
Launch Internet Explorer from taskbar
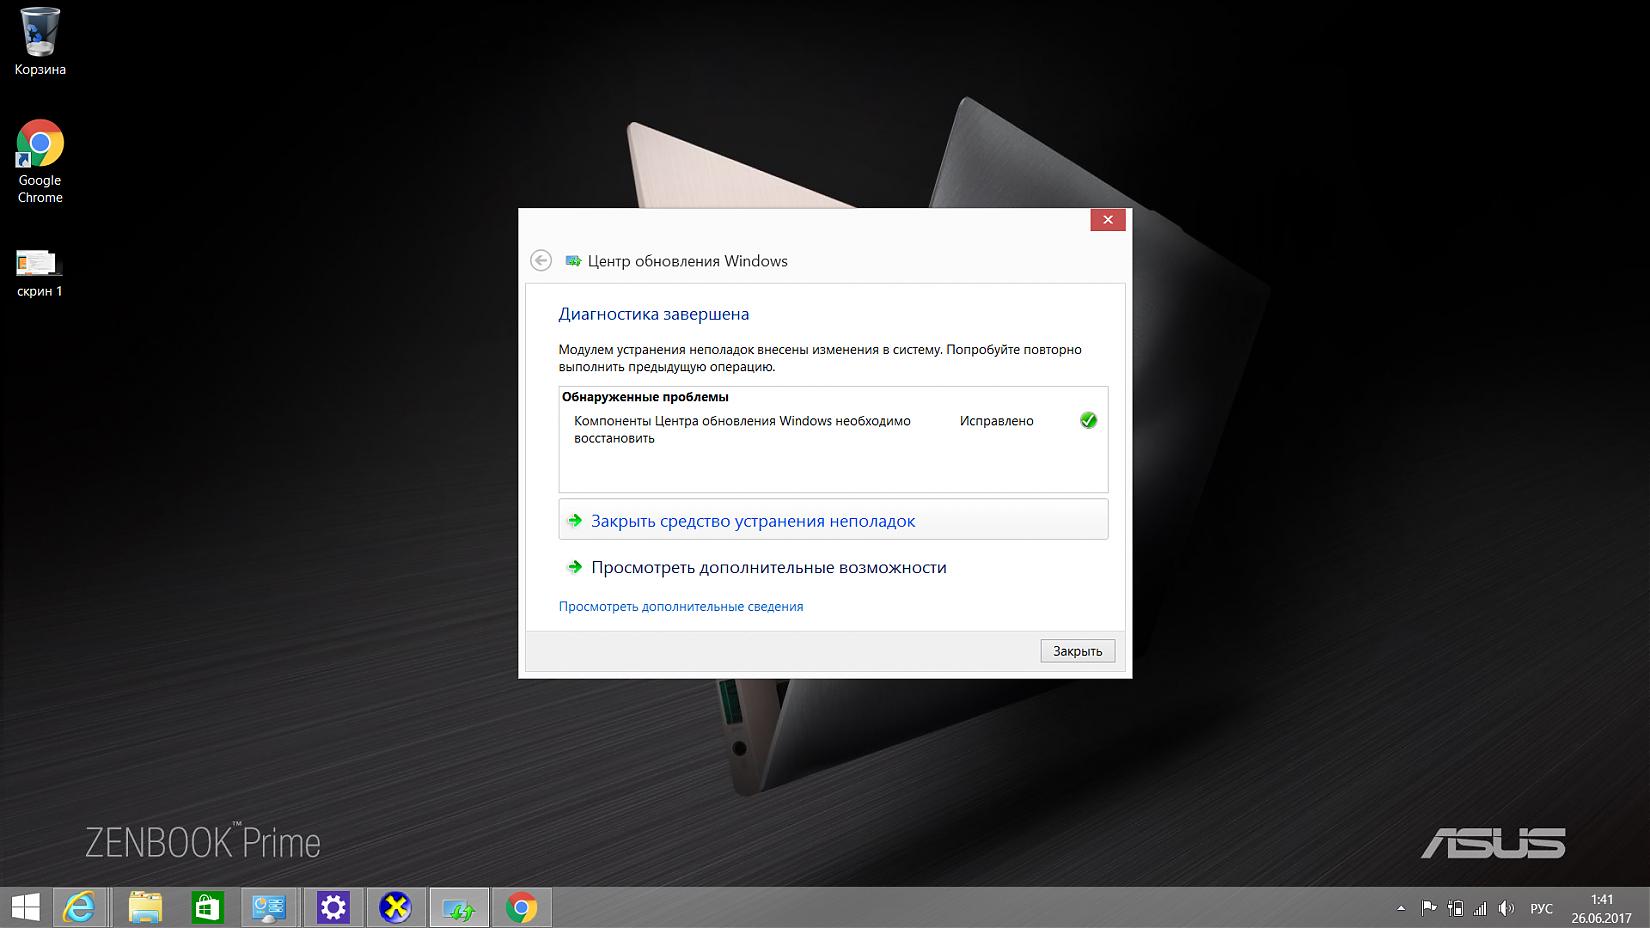80,907
